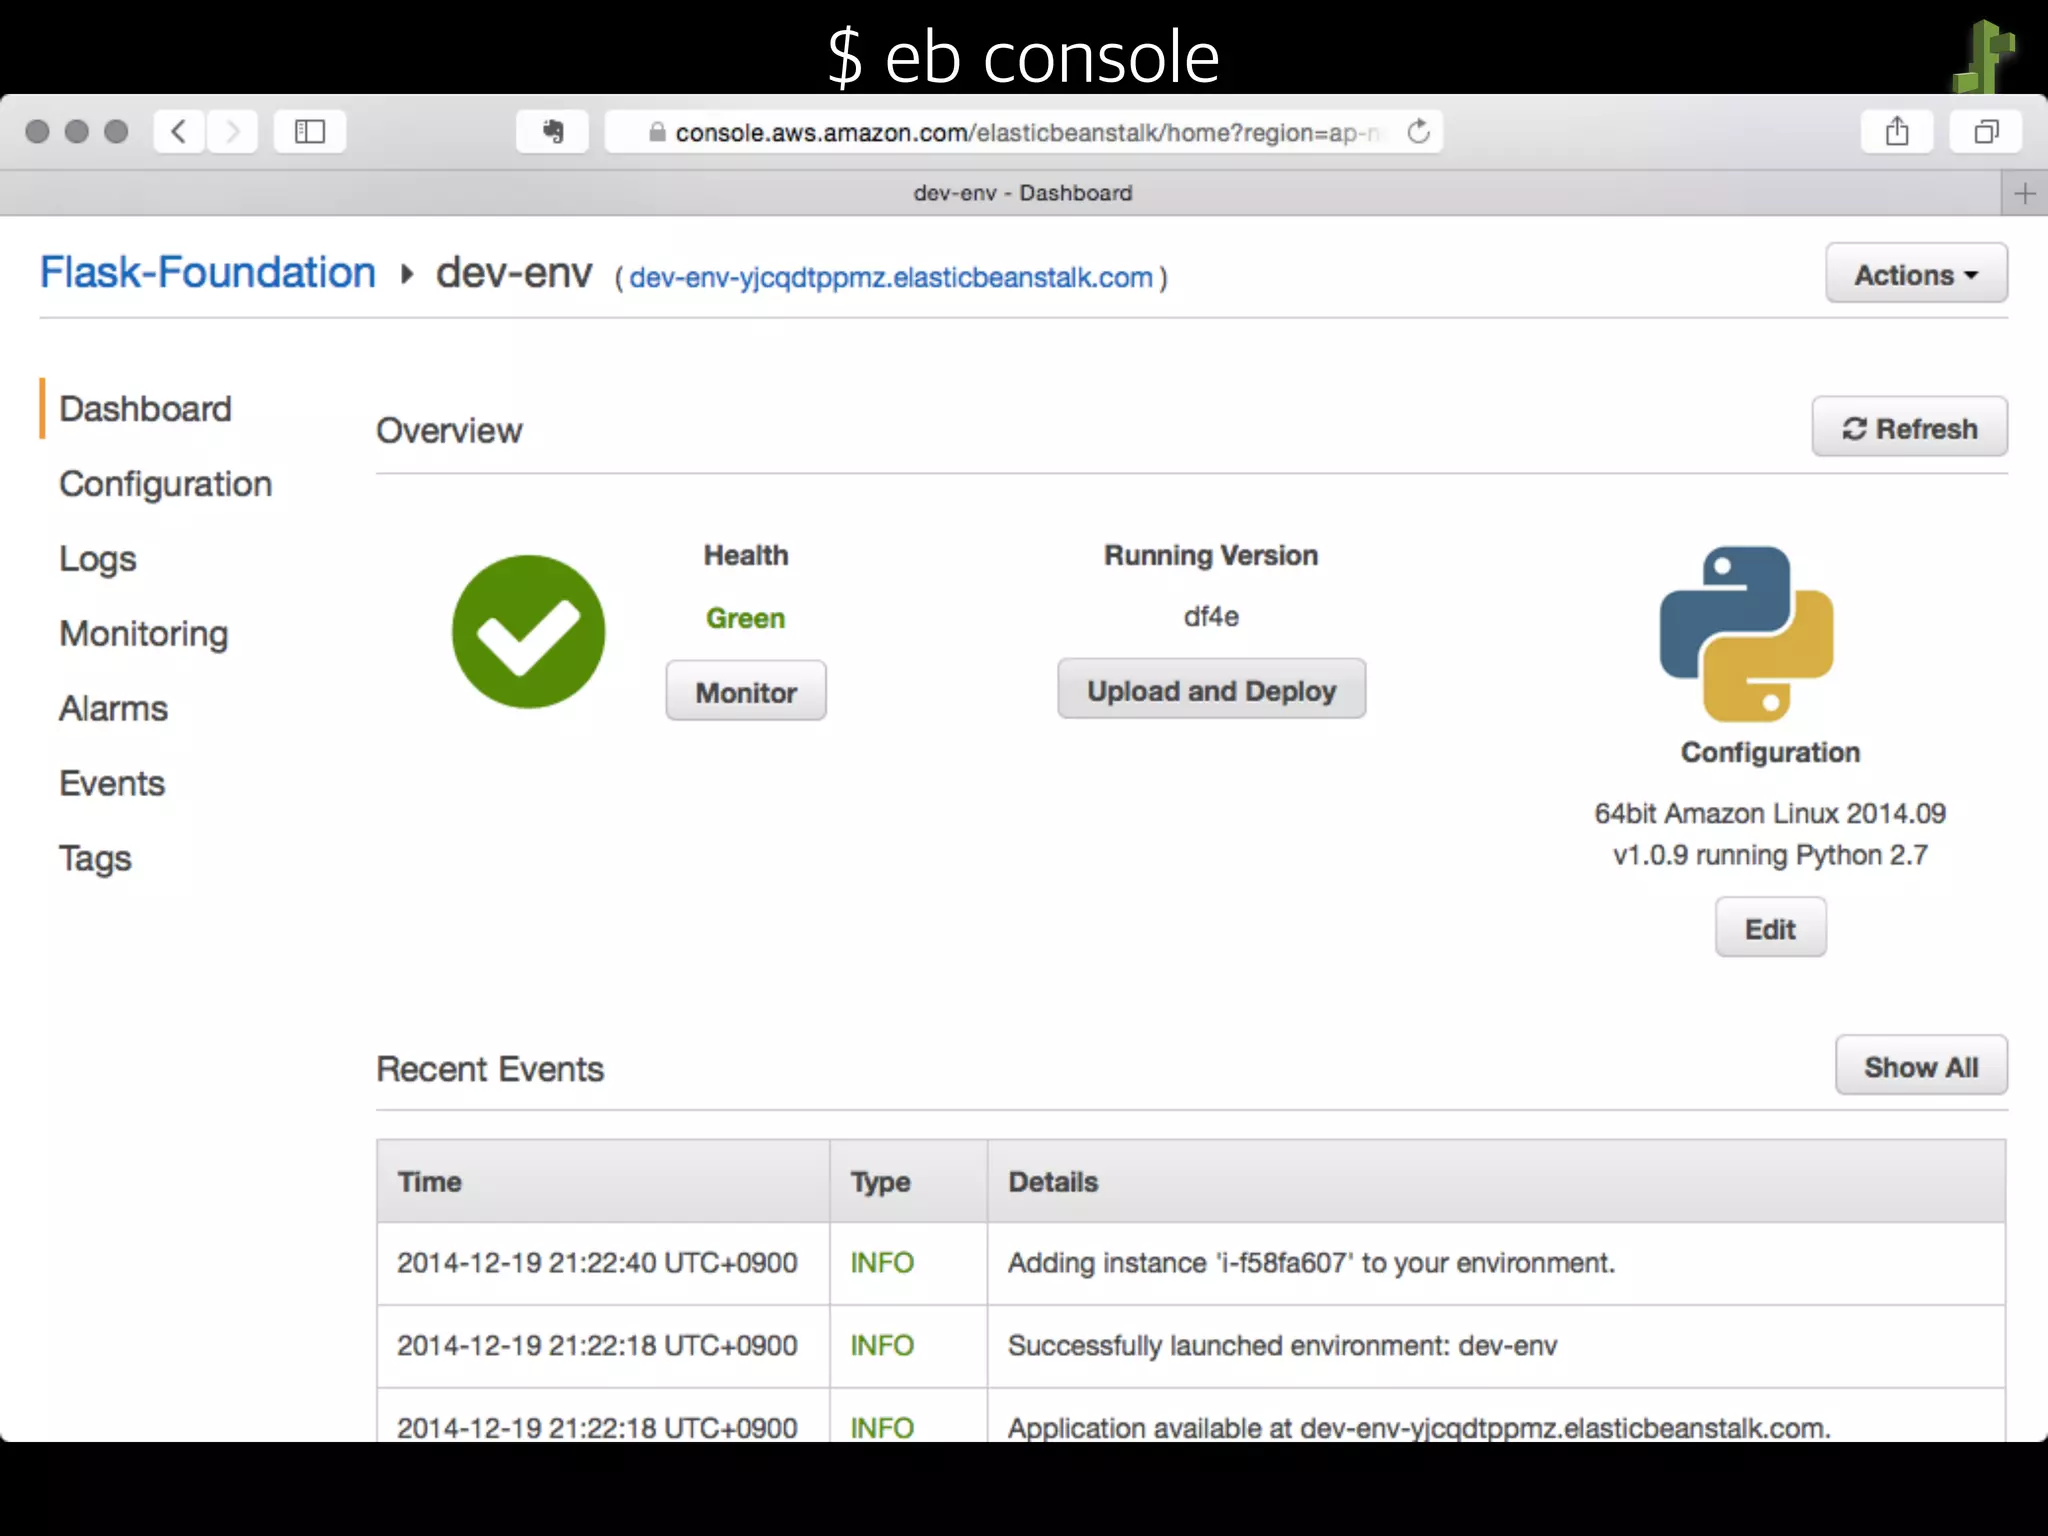Click the 'dev-env' breadcrumb name
2048x1536 pixels.
[514, 272]
